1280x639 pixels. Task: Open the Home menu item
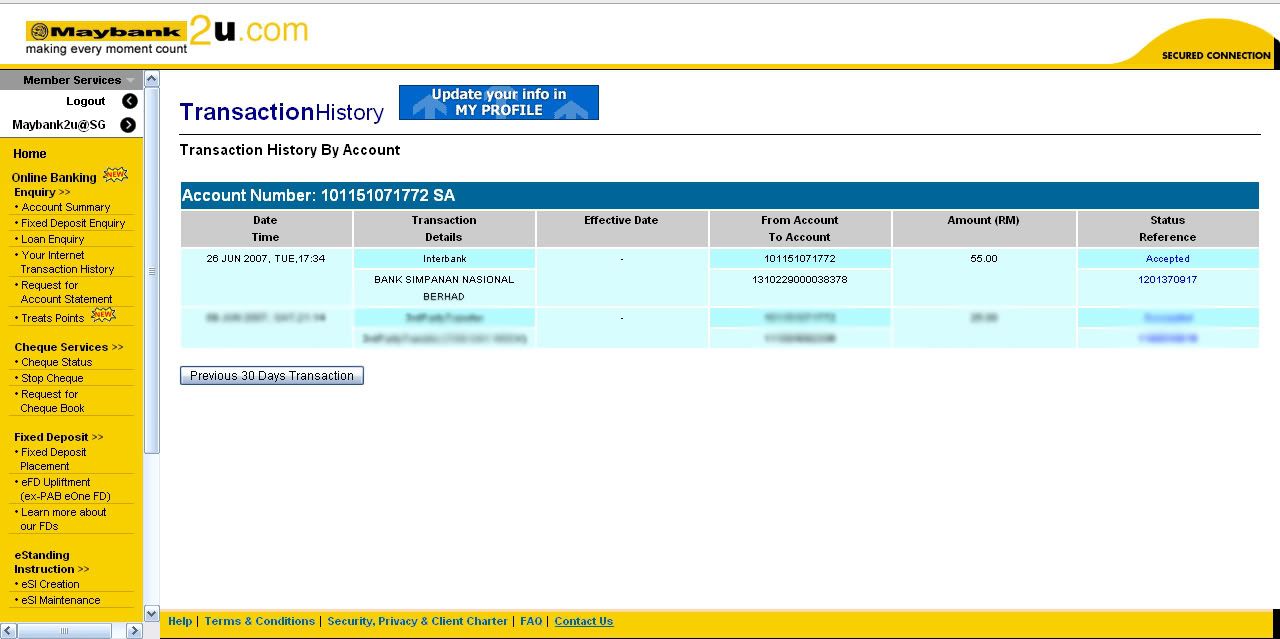coord(29,154)
